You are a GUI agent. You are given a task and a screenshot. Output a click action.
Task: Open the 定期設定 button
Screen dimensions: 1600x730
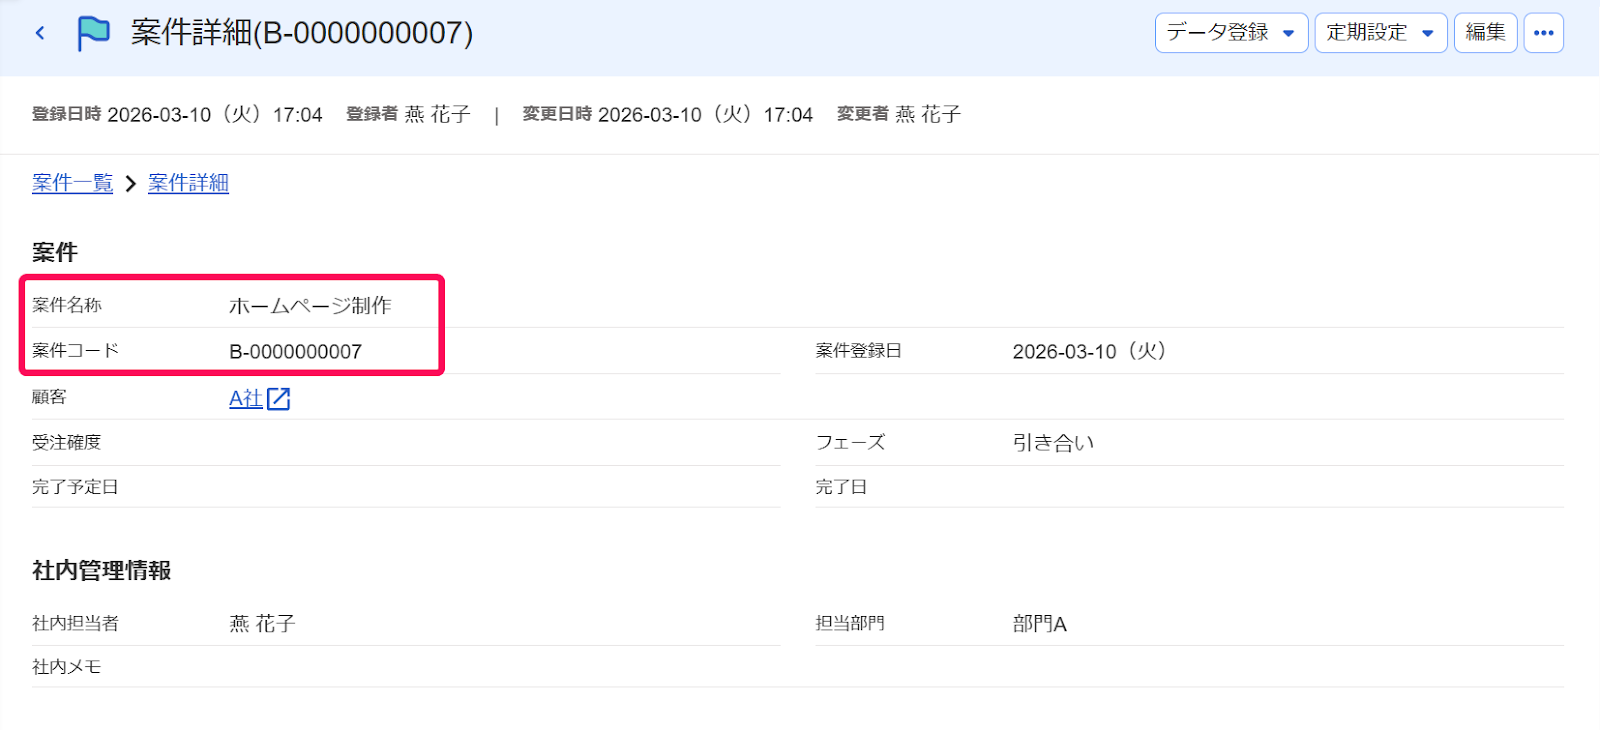tap(1380, 33)
